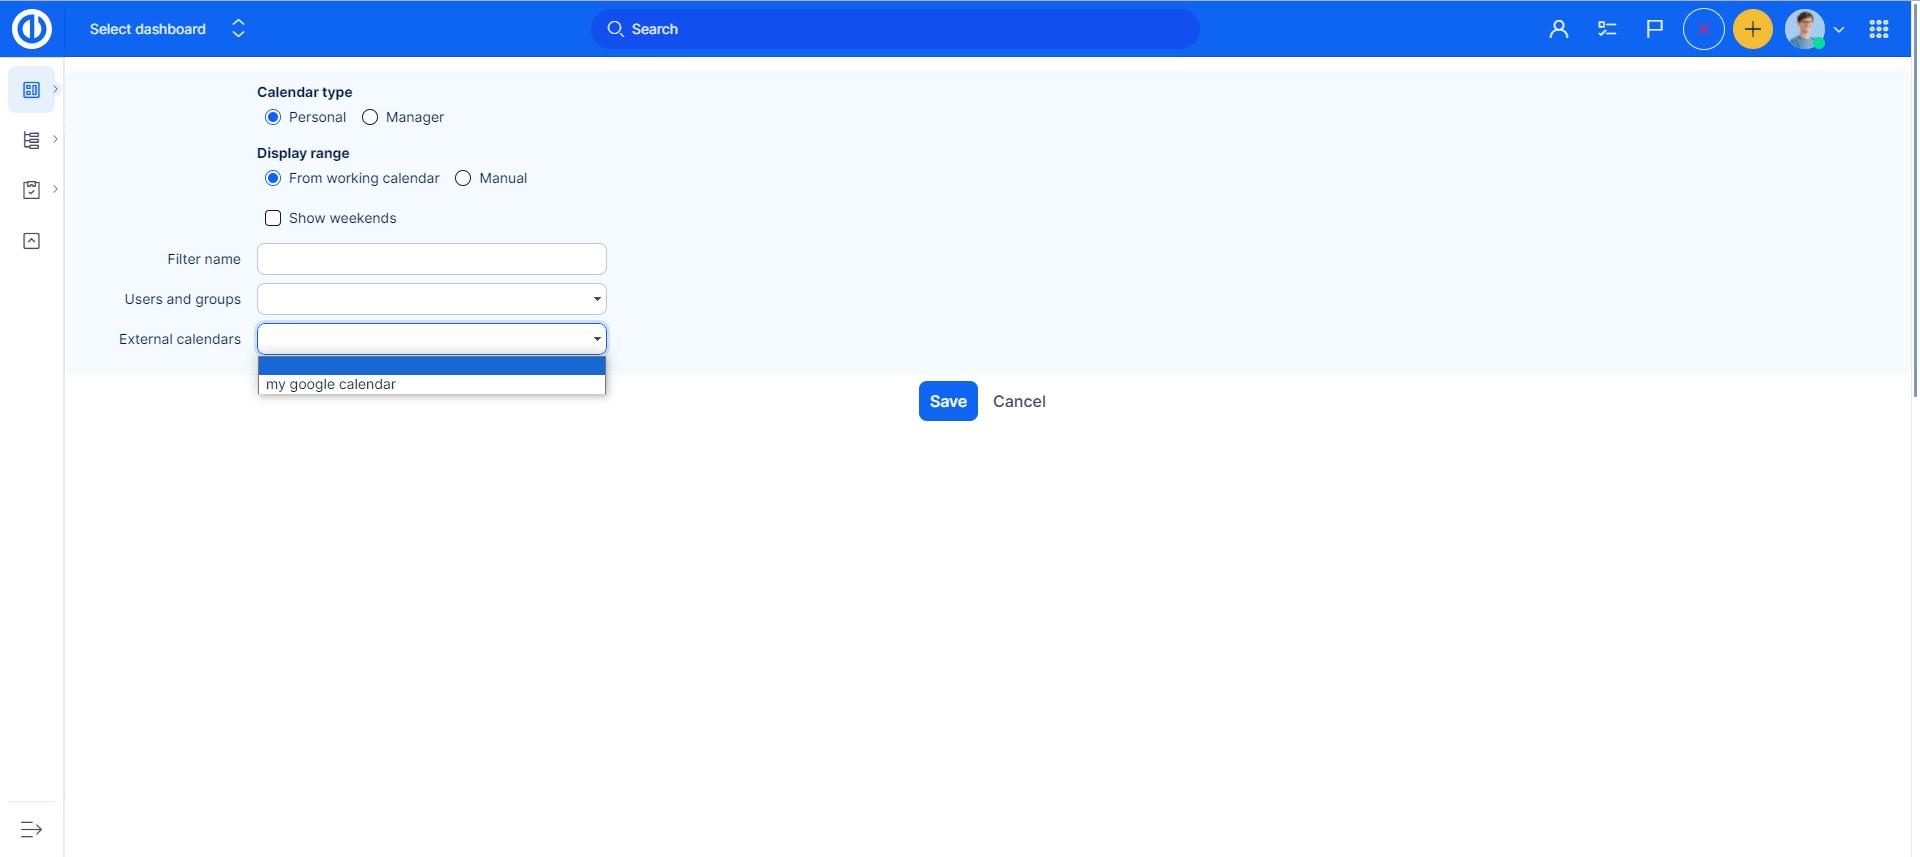Expand the sidebar with bottom arrow icon
1920x857 pixels.
pyautogui.click(x=31, y=829)
